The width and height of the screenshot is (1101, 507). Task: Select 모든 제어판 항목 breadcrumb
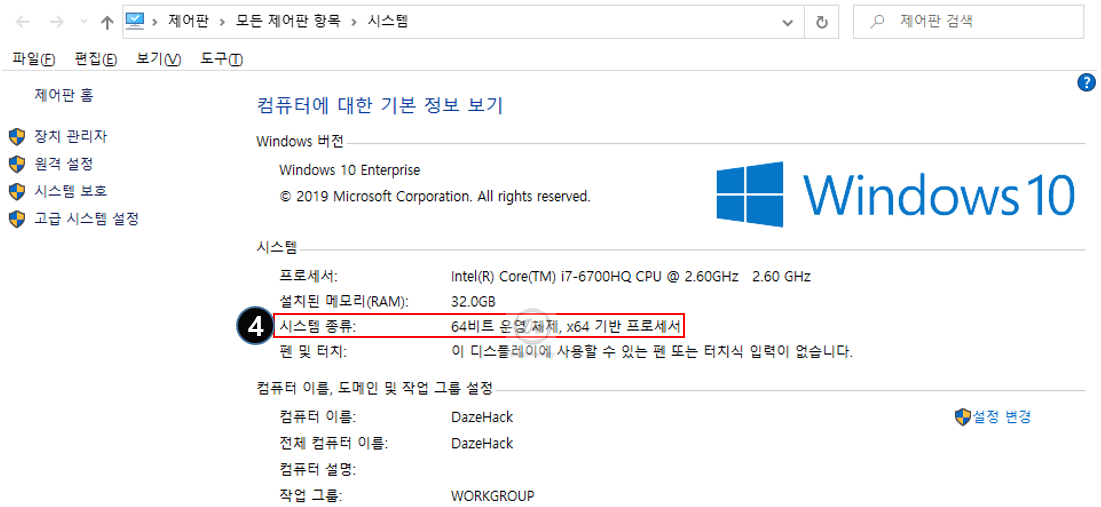[x=289, y=22]
